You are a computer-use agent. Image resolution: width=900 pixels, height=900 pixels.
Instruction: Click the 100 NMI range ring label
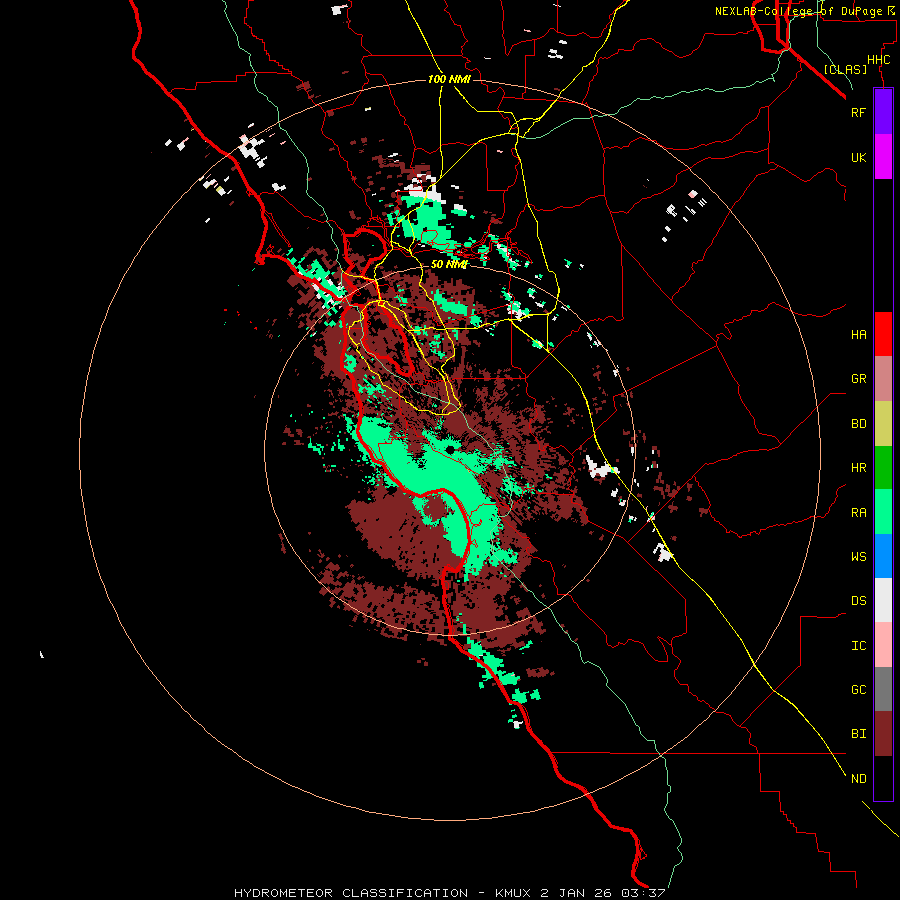click(449, 79)
